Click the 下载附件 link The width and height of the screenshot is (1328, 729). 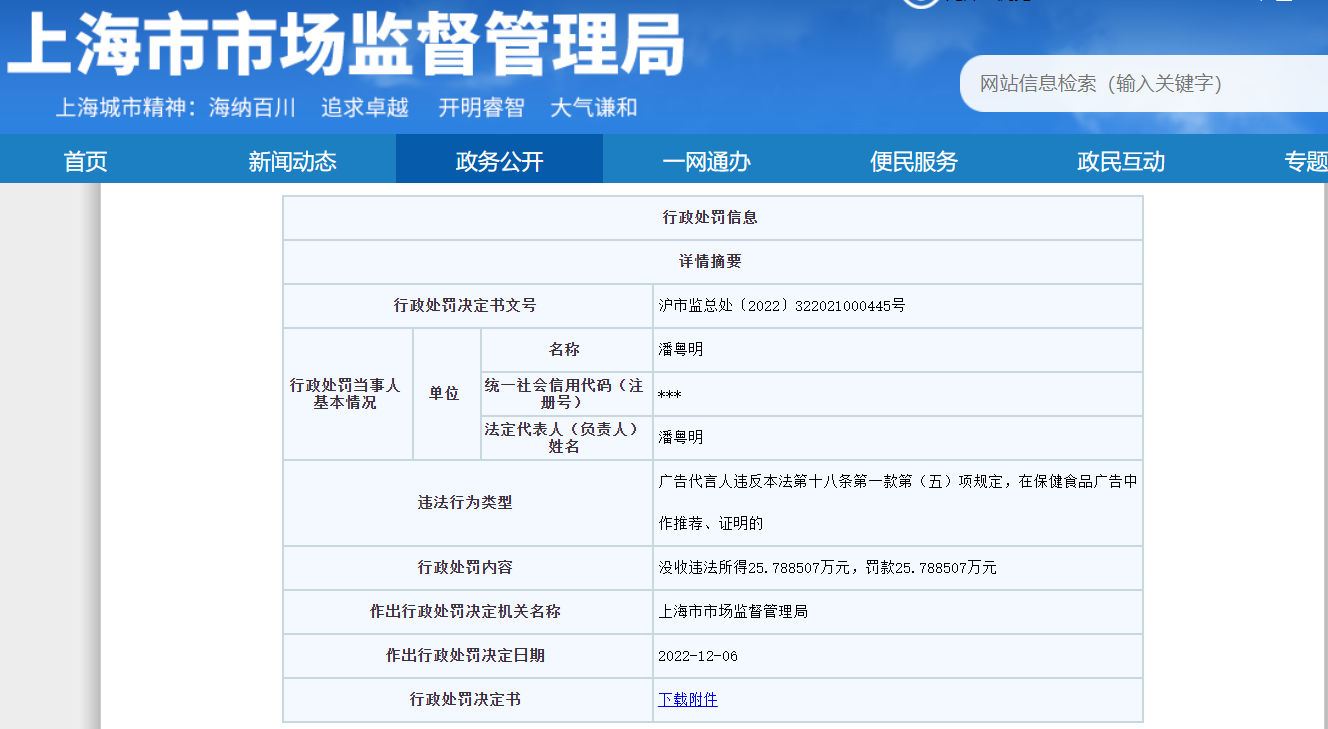pos(688,699)
